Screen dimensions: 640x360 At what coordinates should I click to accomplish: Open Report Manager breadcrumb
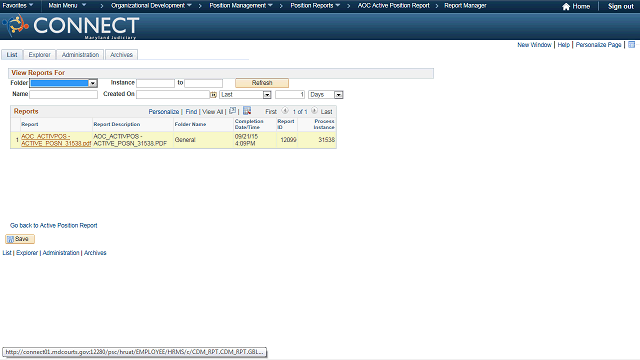pyautogui.click(x=465, y=6)
